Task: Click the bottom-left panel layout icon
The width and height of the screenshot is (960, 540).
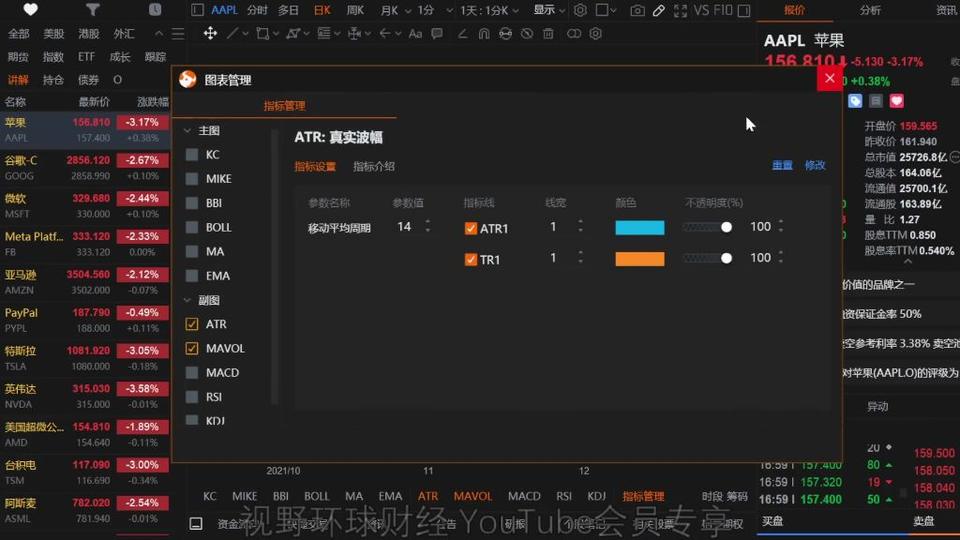Action: [196, 523]
